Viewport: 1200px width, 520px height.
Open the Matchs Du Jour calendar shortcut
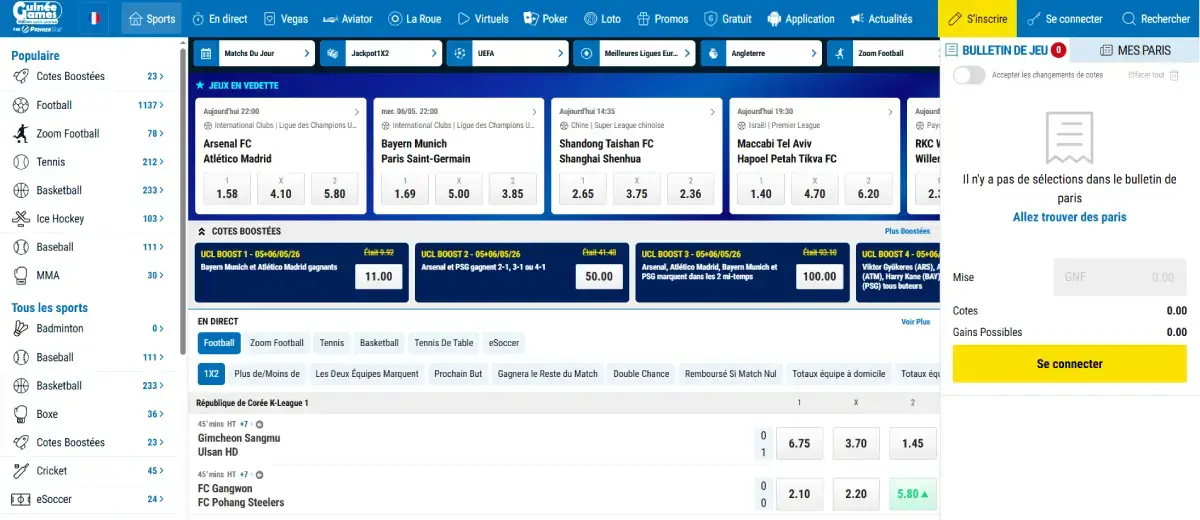pyautogui.click(x=254, y=53)
